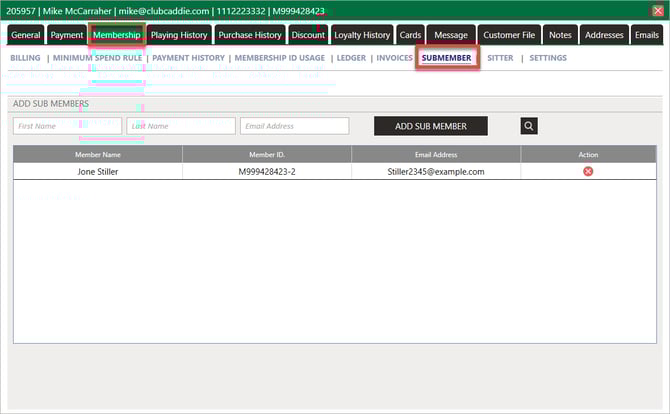Select the Loyalty History tab
Screen dimensions: 670x414
(362, 35)
